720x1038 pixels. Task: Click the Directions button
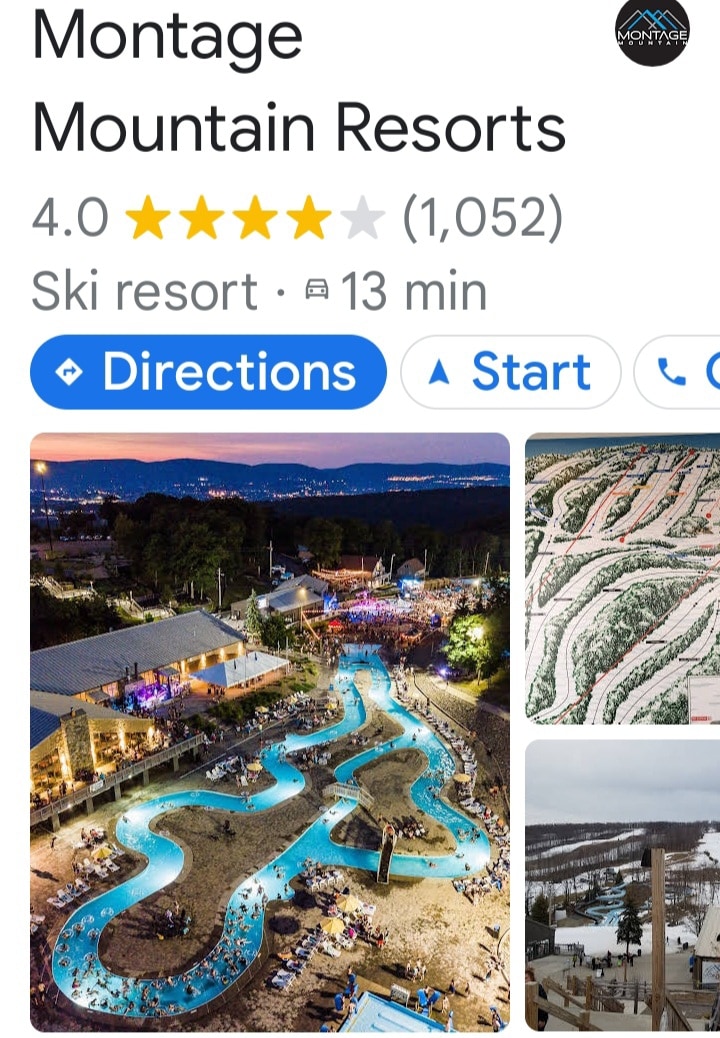tap(208, 372)
